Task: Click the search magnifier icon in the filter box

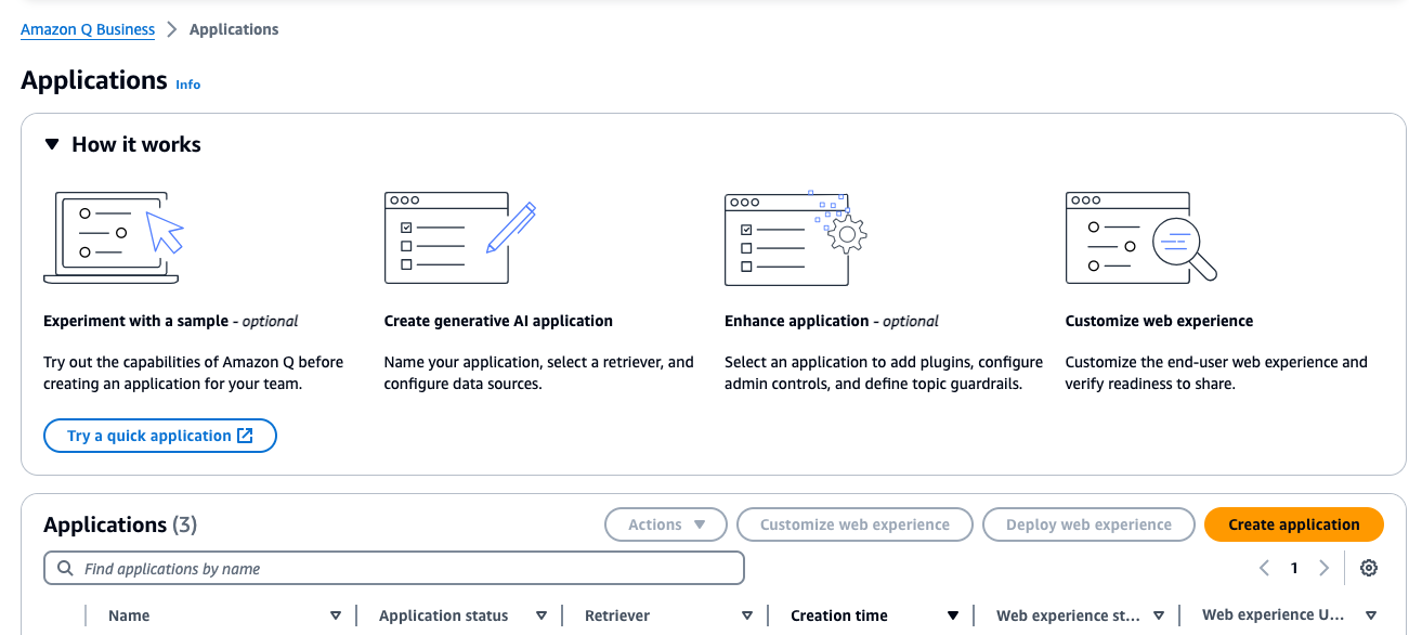Action: (x=66, y=568)
